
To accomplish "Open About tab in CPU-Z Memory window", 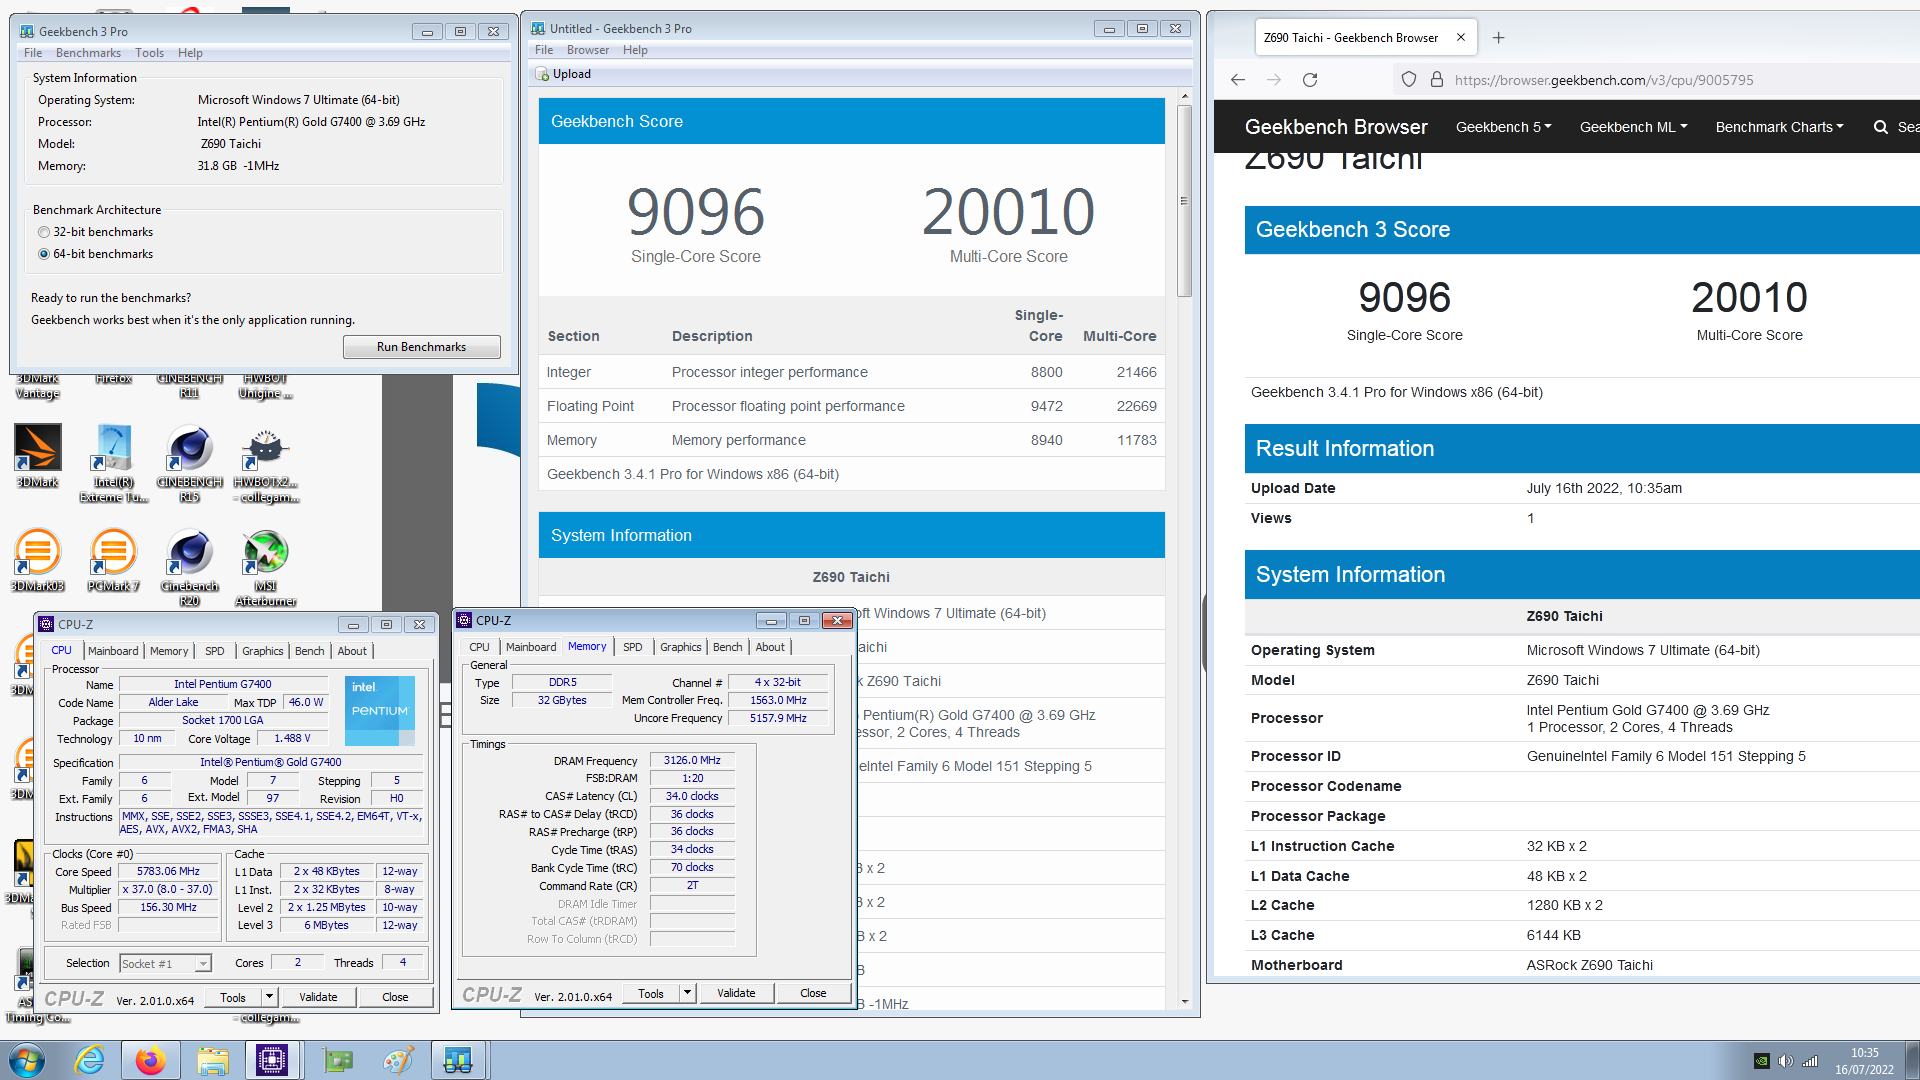I will [770, 647].
